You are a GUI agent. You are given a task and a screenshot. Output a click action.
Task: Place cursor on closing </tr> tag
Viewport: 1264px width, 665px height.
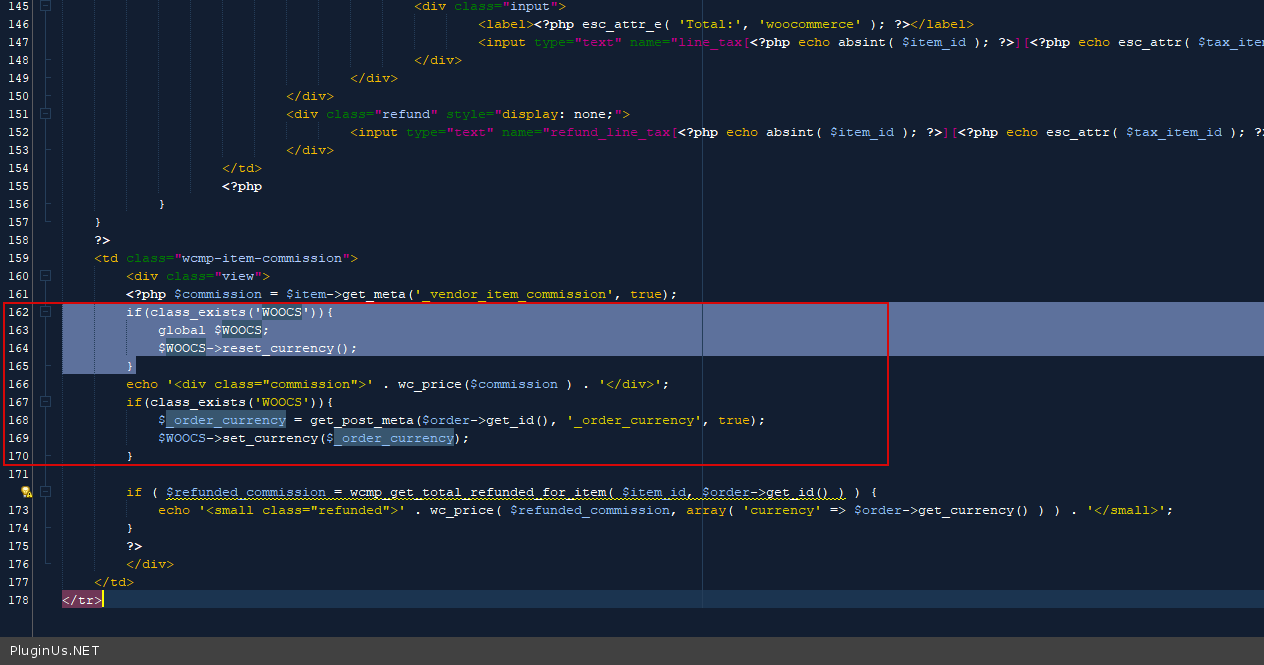82,600
